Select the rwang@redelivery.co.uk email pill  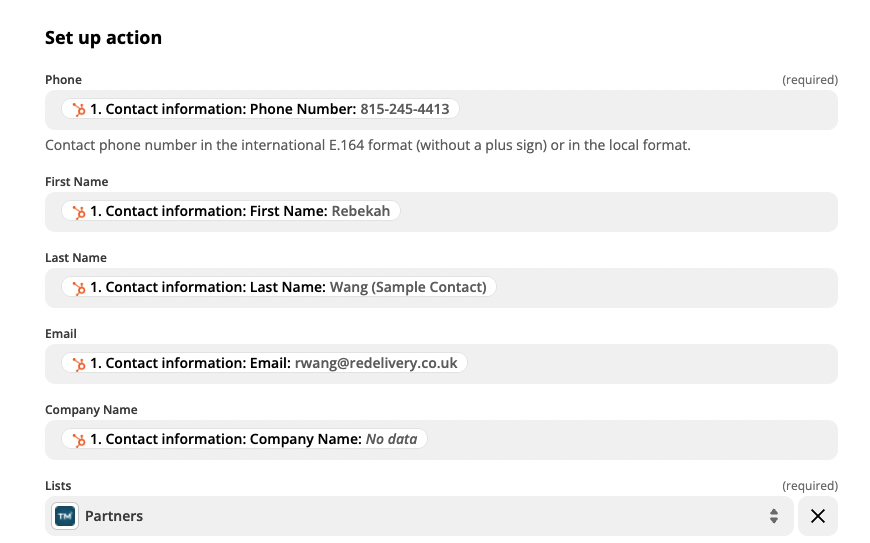click(264, 363)
